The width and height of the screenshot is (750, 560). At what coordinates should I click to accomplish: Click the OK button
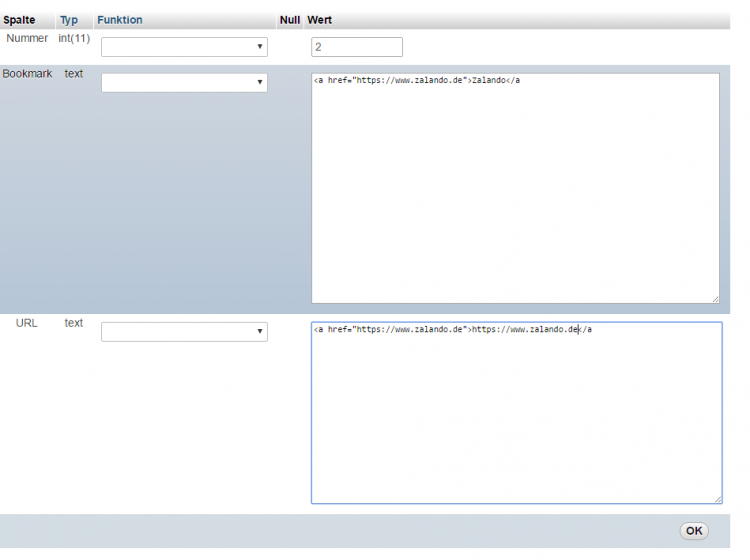[694, 531]
